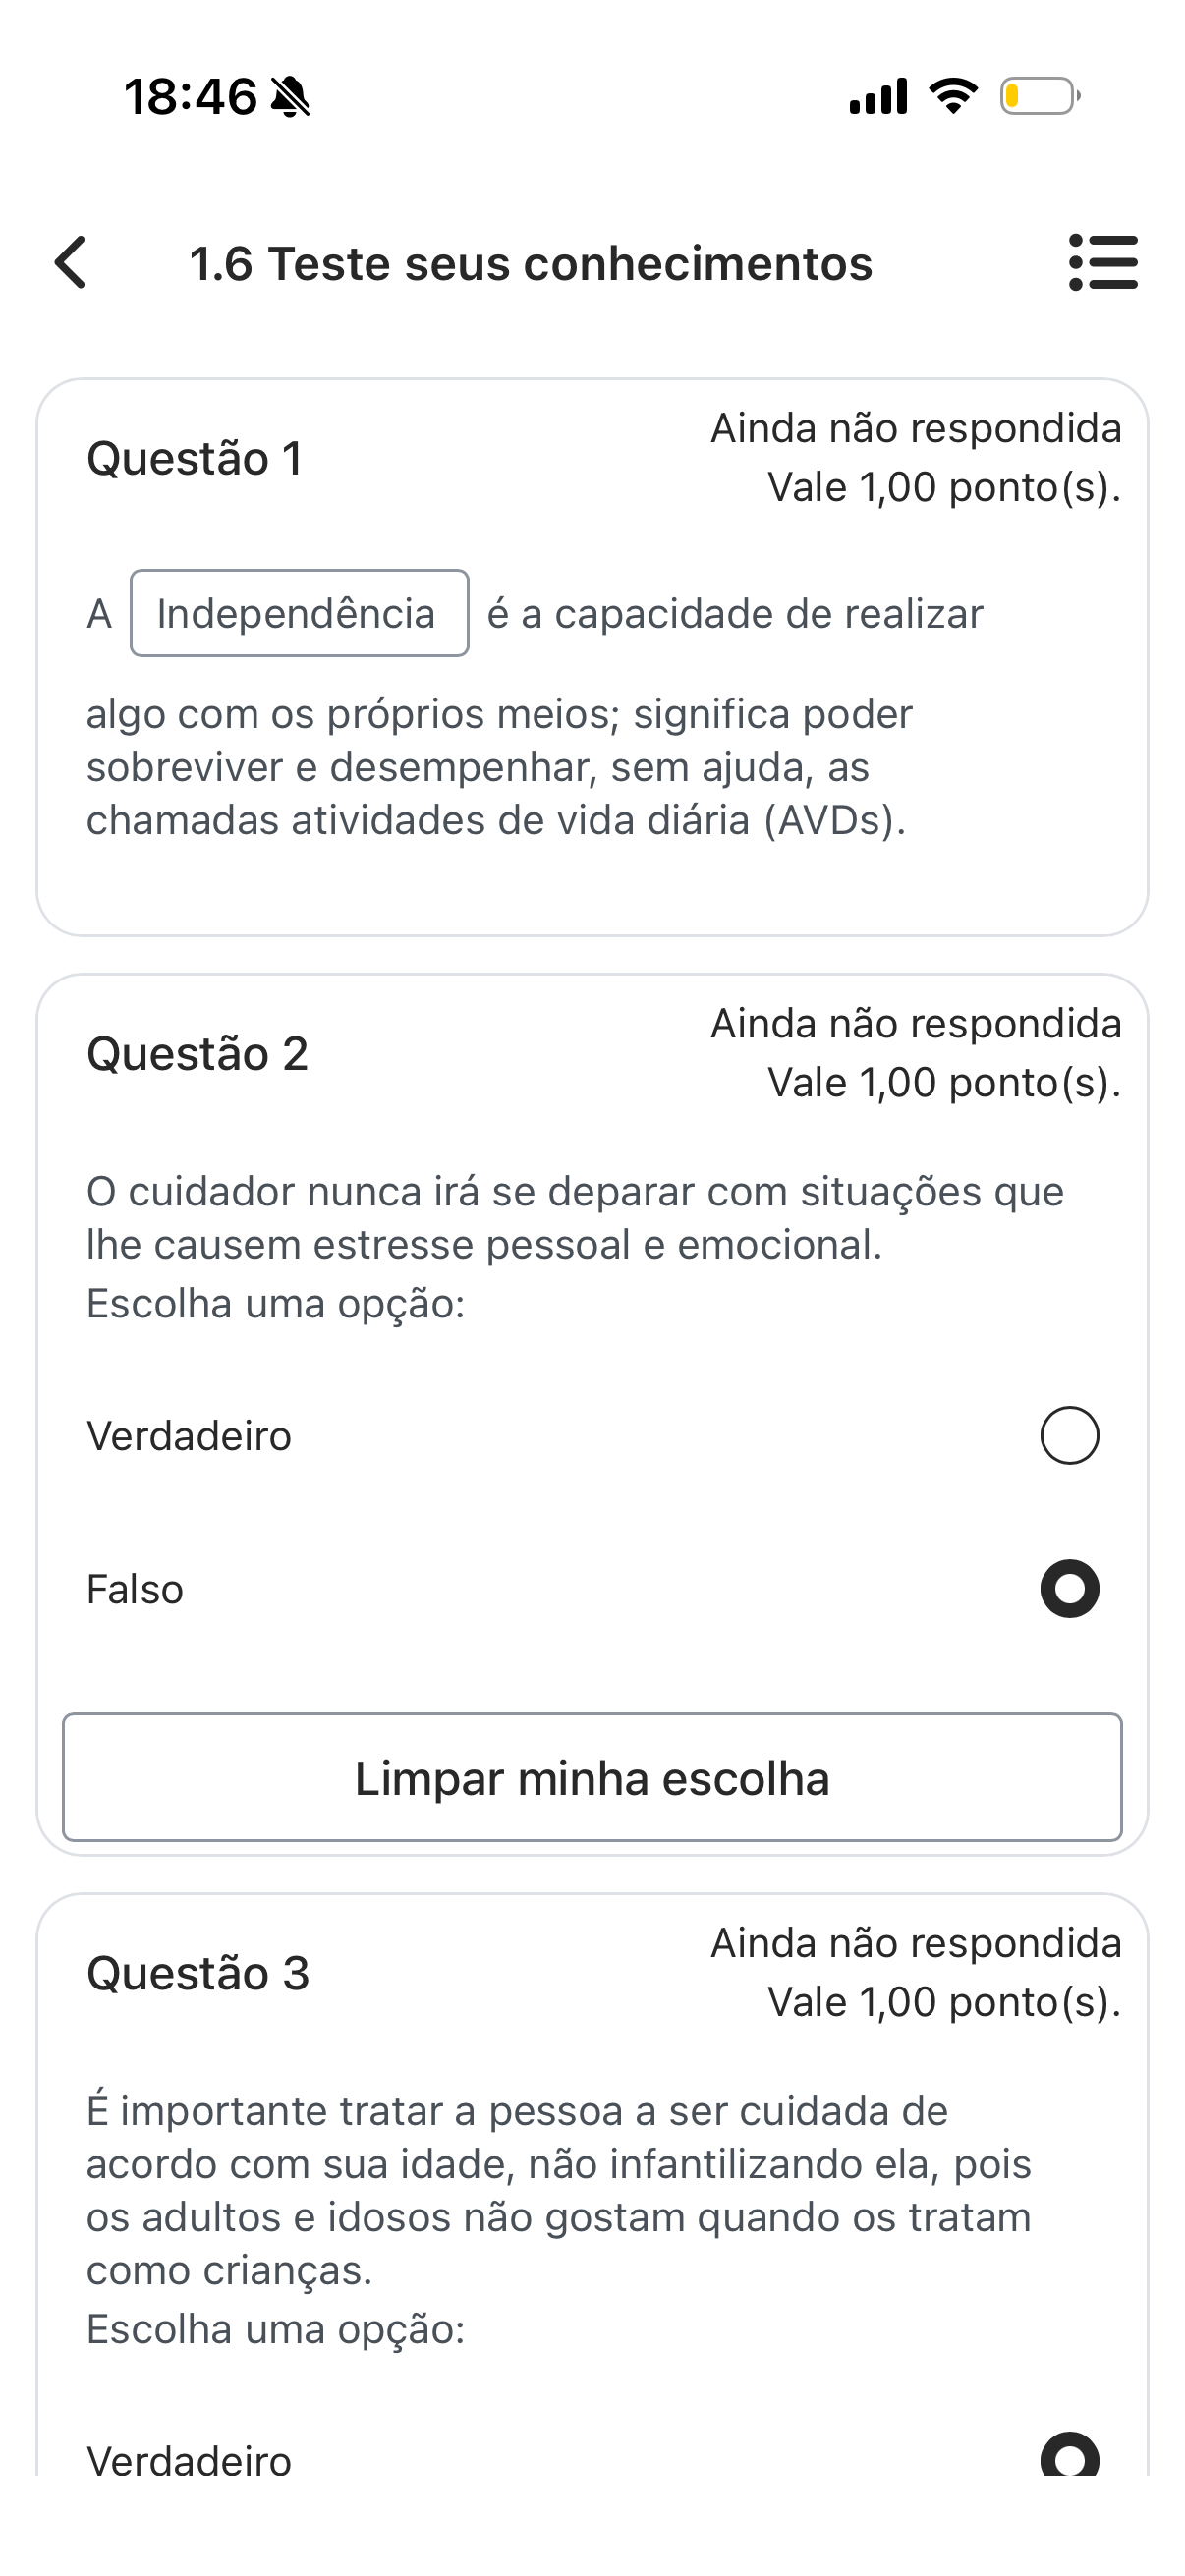
Task: Click Limpar minha escolha button
Action: [592, 1777]
